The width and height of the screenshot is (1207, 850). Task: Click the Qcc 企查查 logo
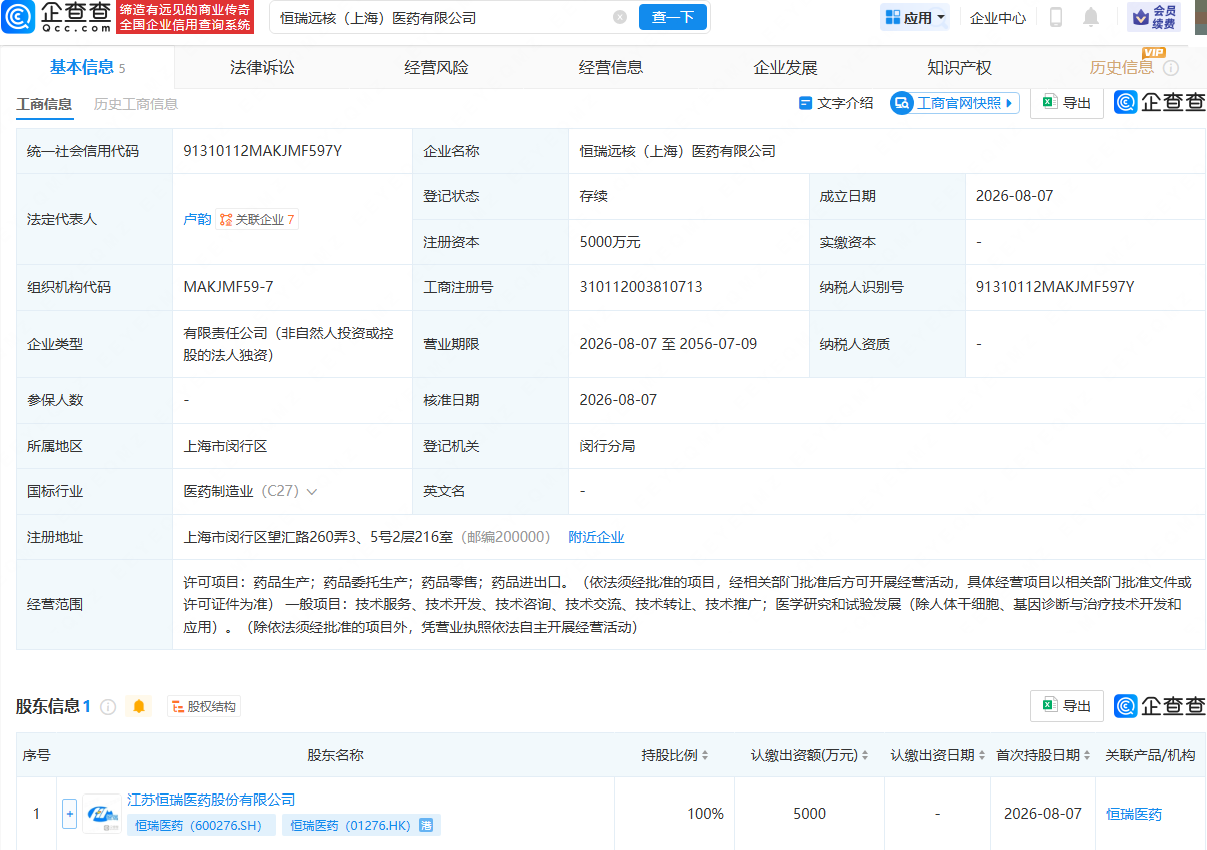57,17
